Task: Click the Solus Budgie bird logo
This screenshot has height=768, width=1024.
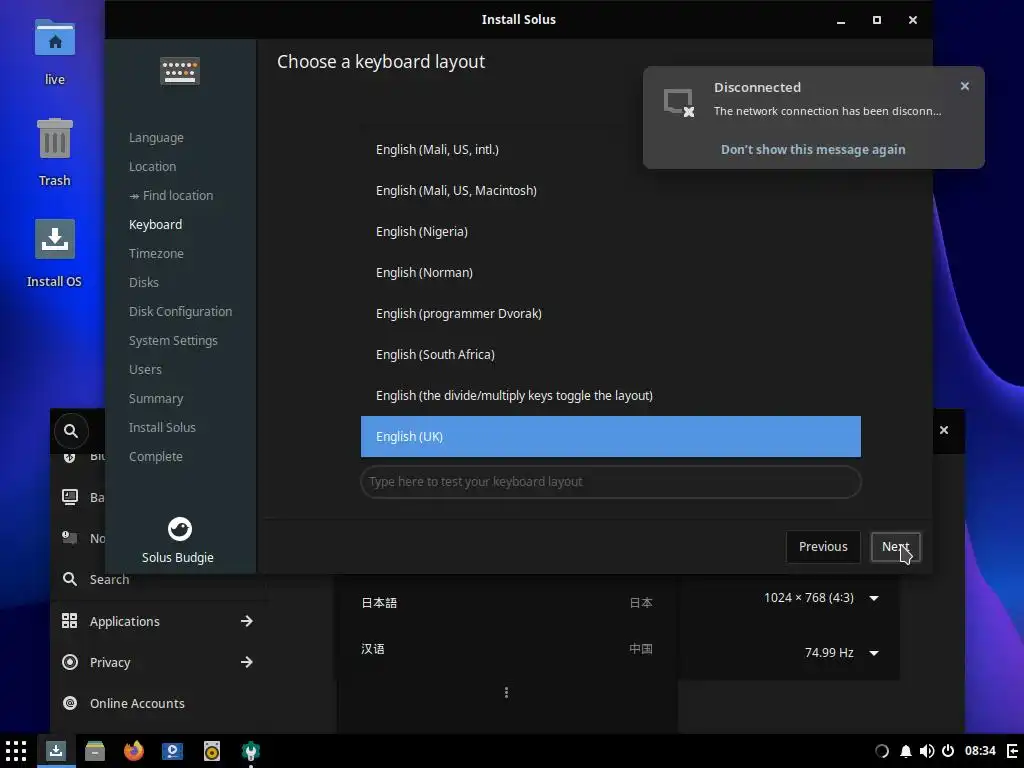Action: click(x=180, y=529)
